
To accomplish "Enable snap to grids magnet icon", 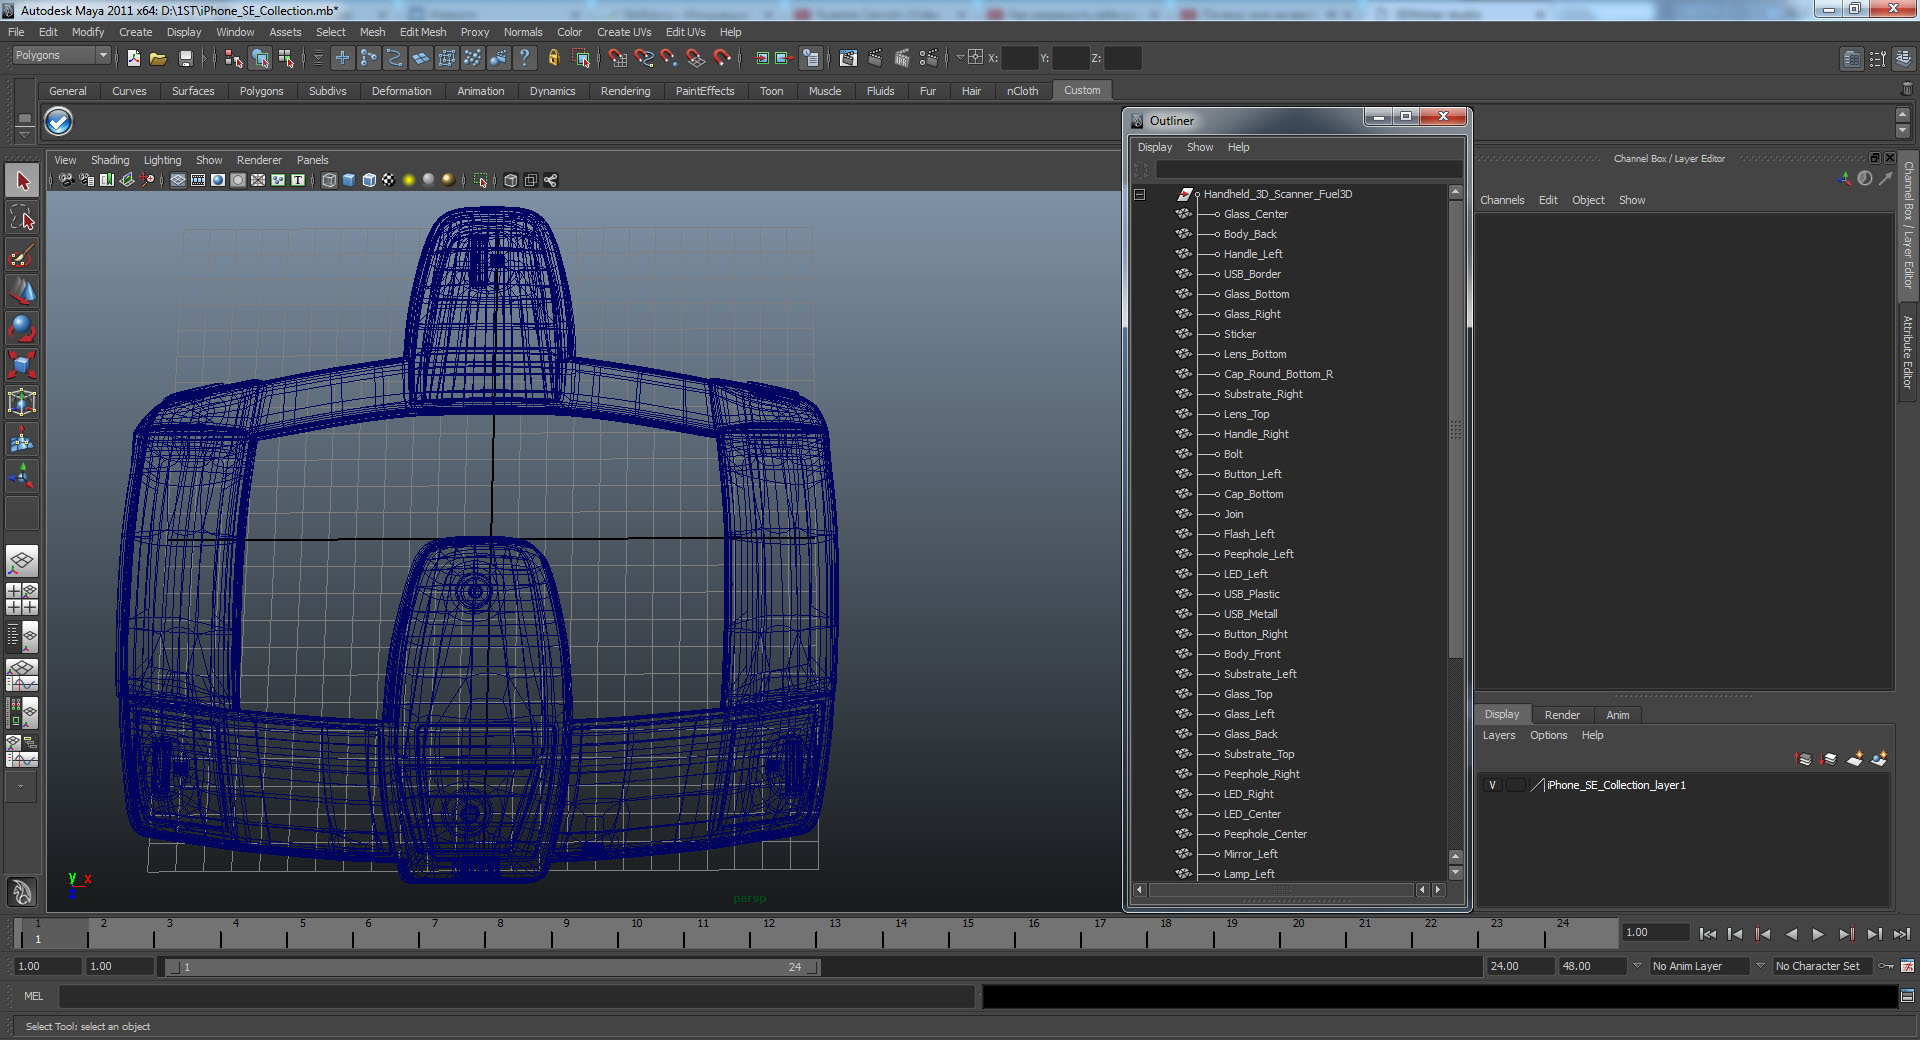I will [617, 58].
